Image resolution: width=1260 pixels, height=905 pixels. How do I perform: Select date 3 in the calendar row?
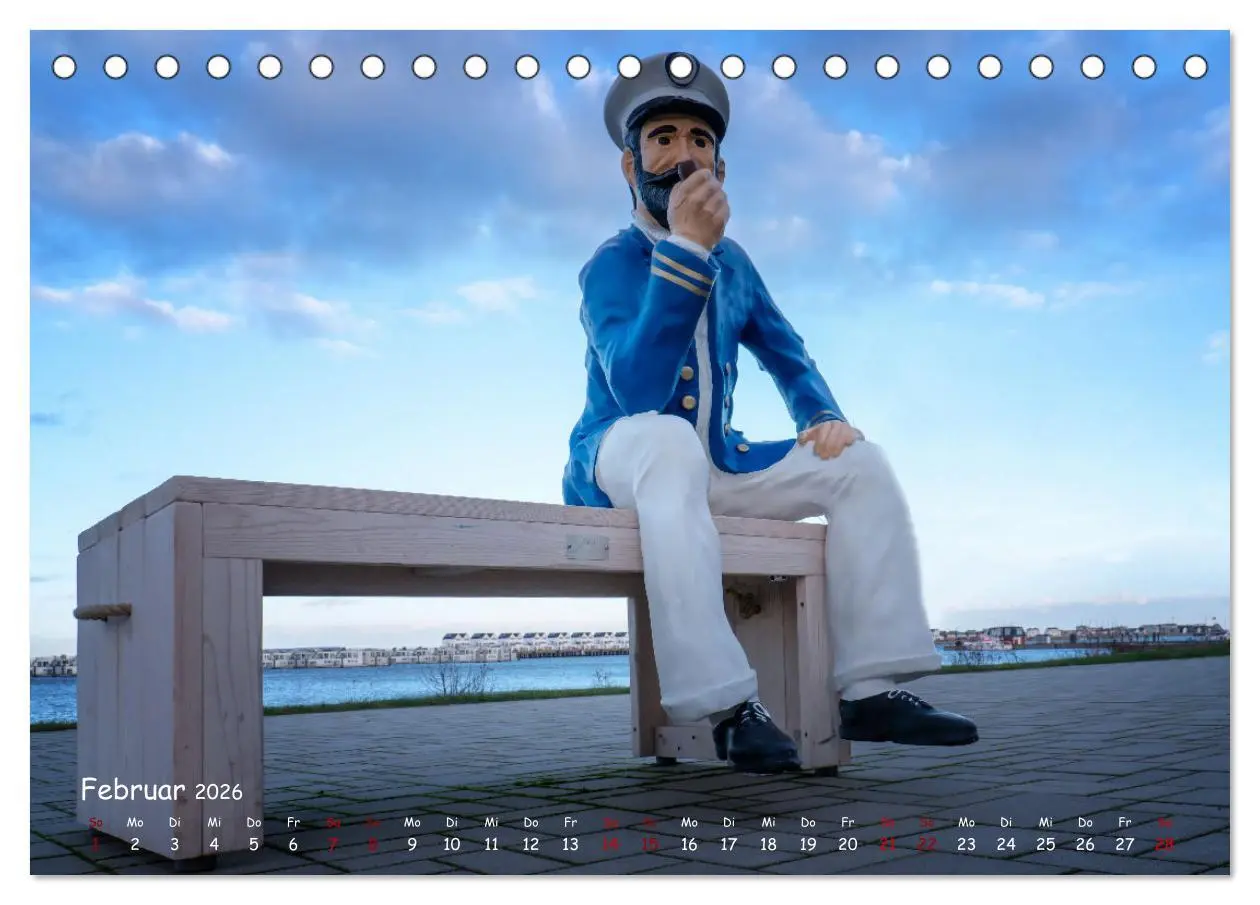(x=174, y=844)
